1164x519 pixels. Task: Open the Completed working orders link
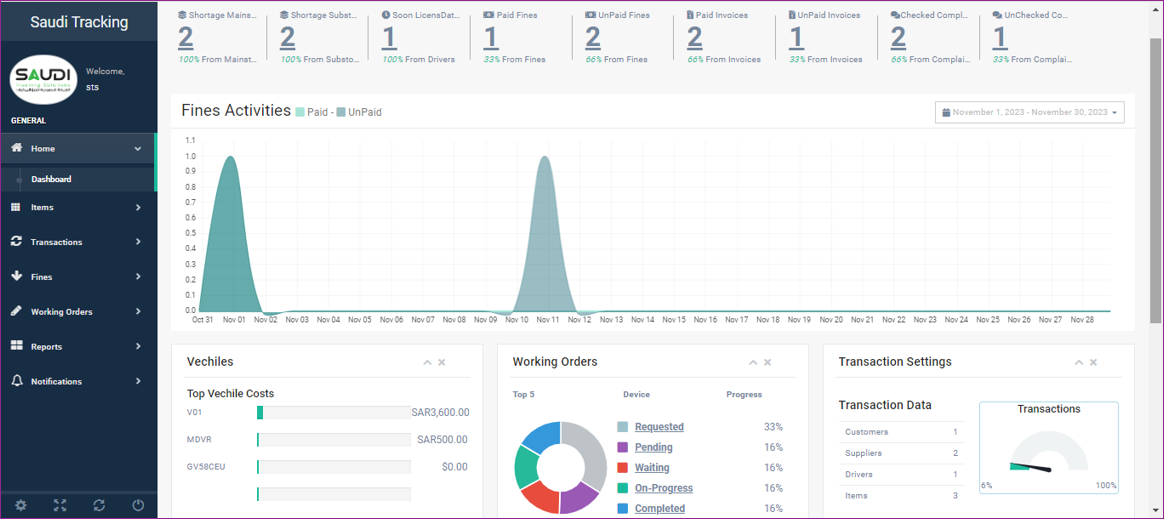(660, 508)
